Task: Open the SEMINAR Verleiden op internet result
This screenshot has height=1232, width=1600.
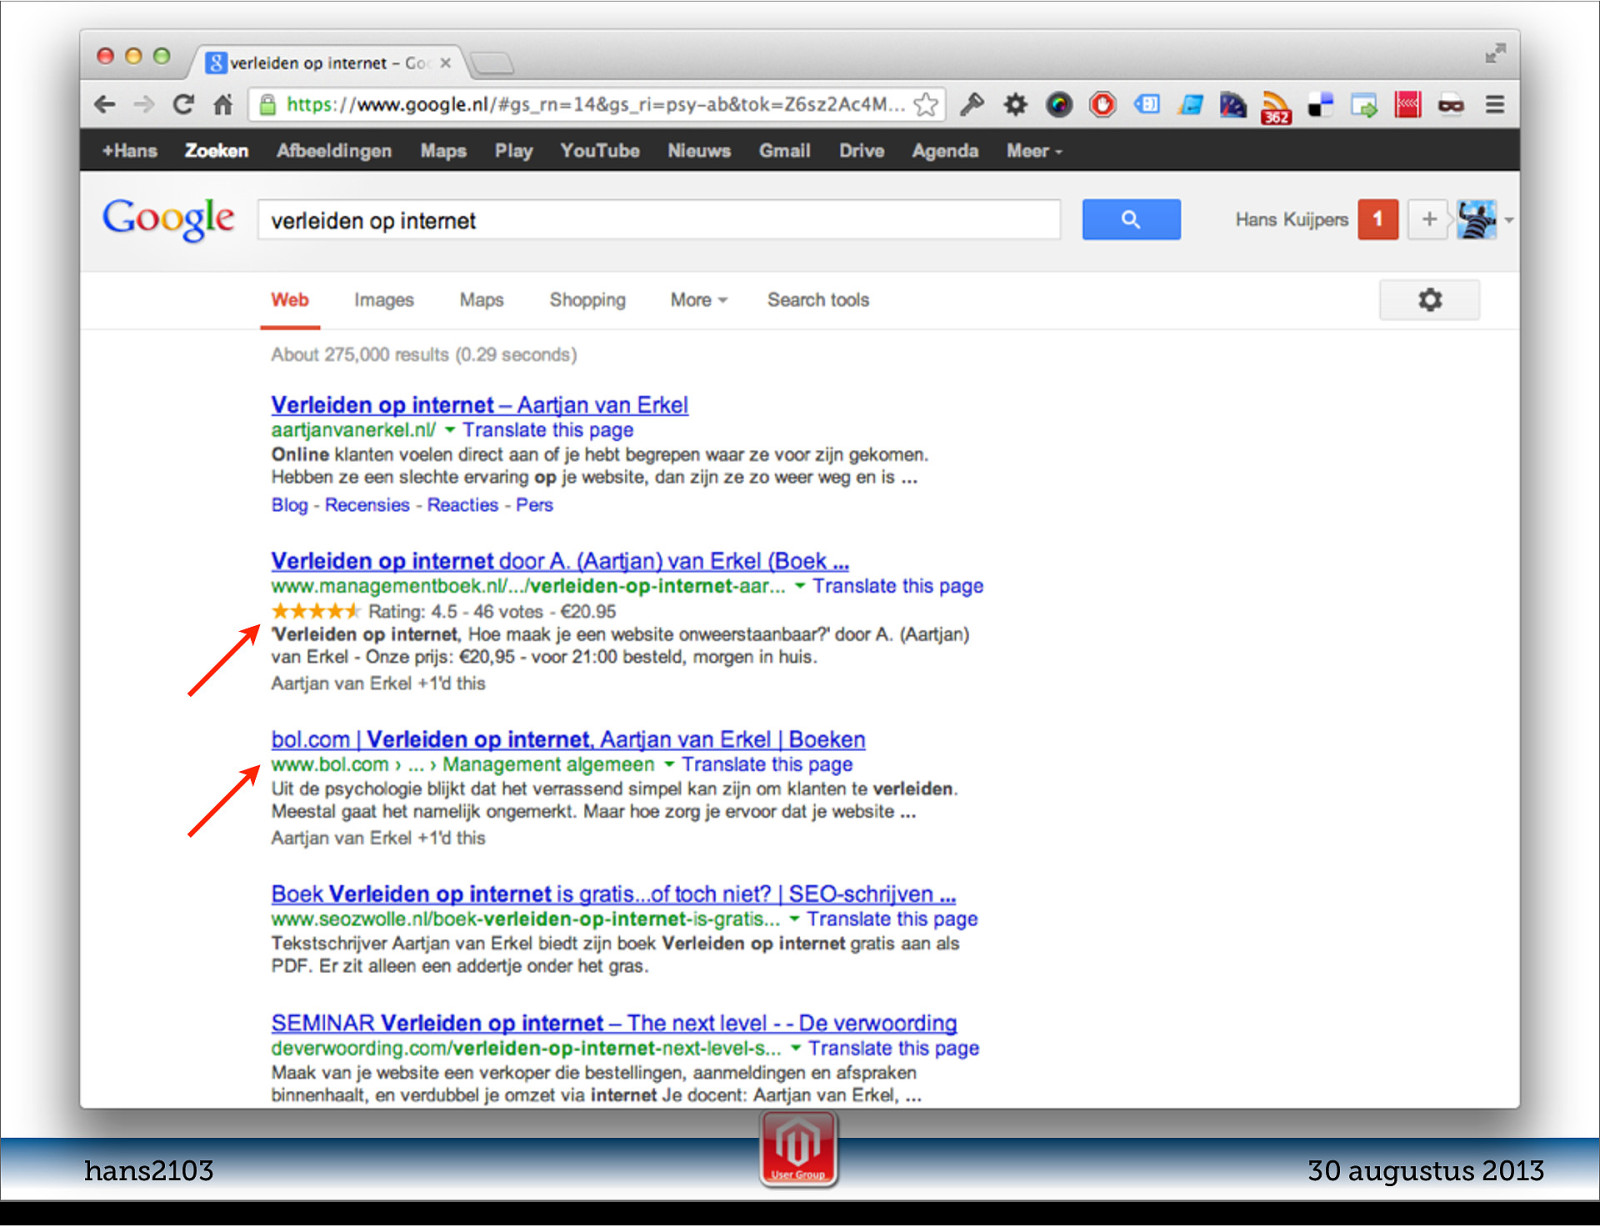Action: click(x=614, y=1023)
